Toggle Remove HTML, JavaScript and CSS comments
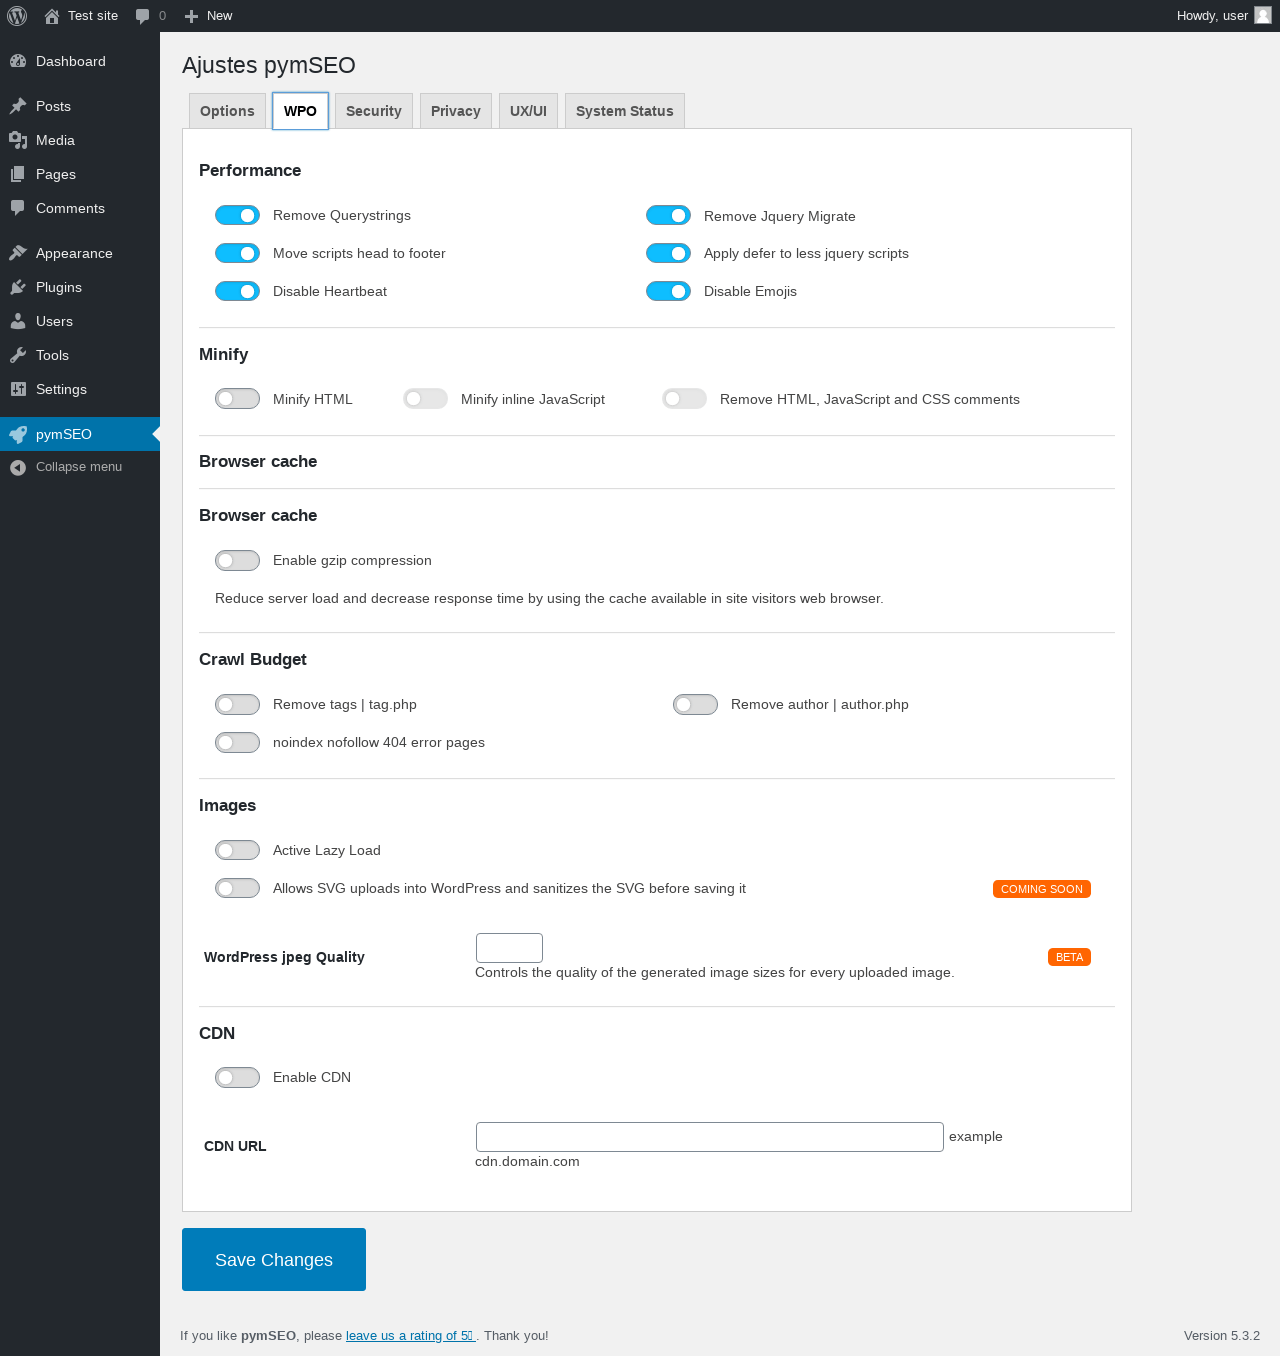 (684, 399)
